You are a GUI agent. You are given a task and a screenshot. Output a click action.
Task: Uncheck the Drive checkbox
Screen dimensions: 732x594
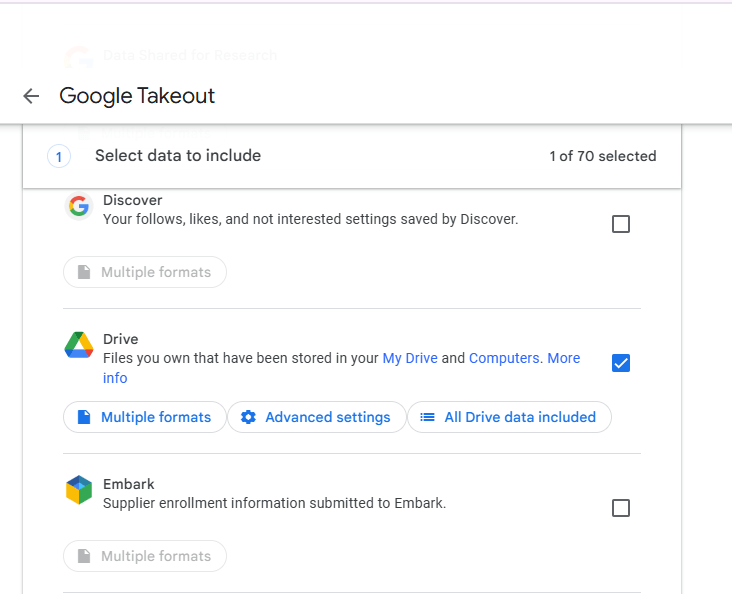[x=620, y=363]
